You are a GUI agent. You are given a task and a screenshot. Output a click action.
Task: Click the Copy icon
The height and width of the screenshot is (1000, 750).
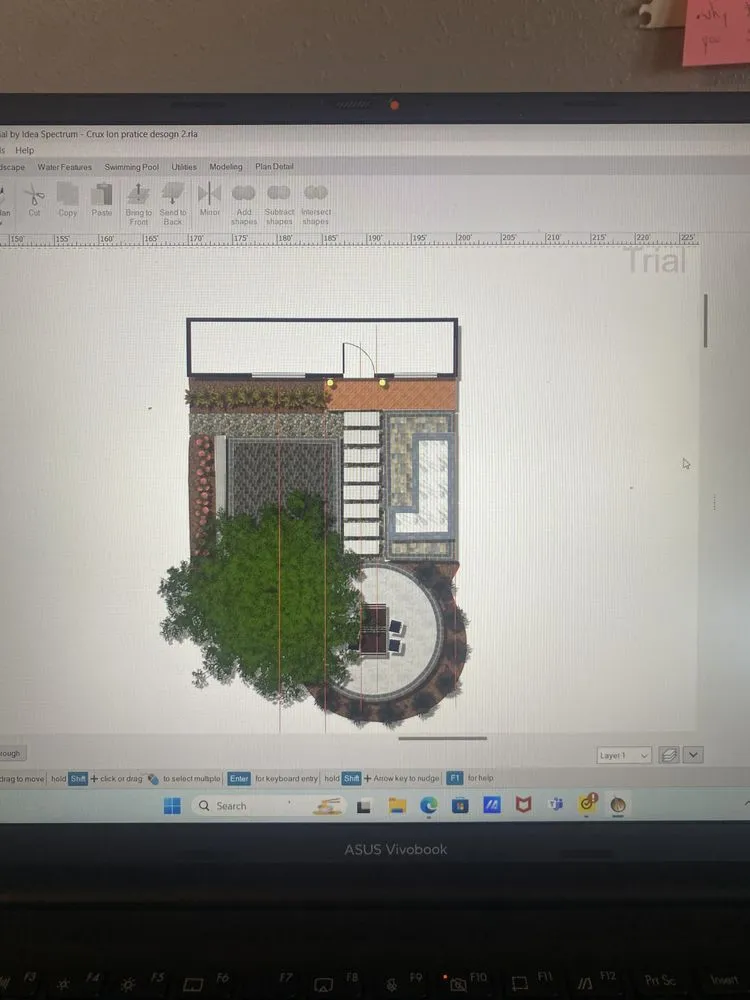click(x=68, y=195)
